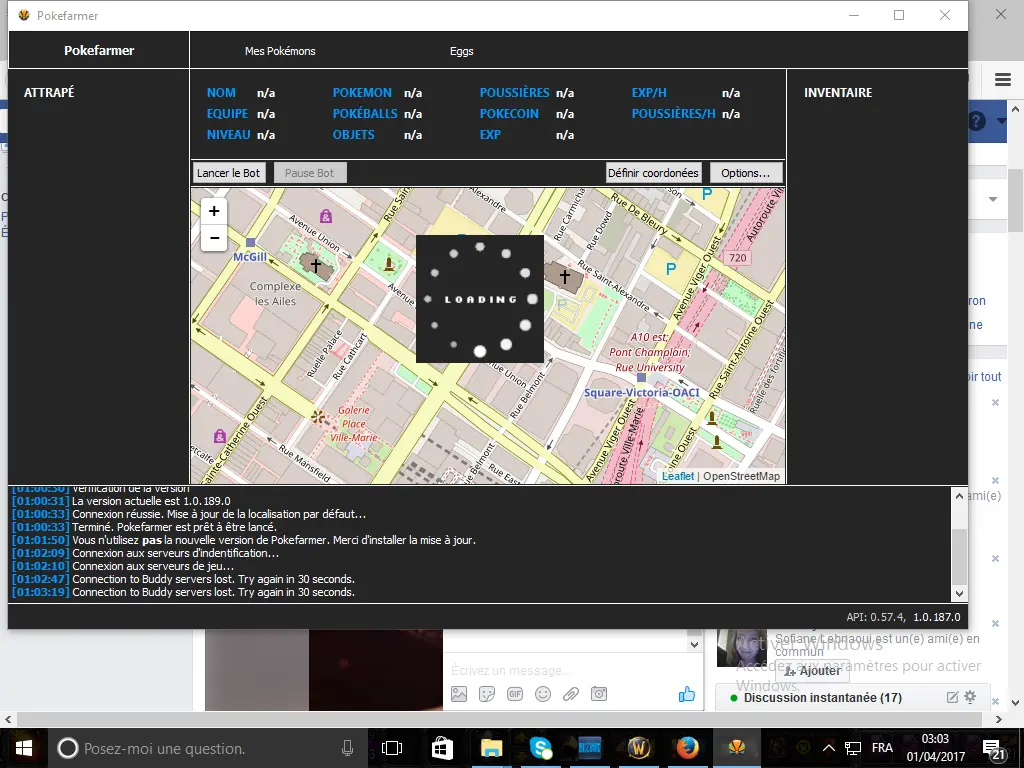Viewport: 1024px width, 768px height.
Task: Open World of Warcraft from taskbar
Action: [639, 748]
